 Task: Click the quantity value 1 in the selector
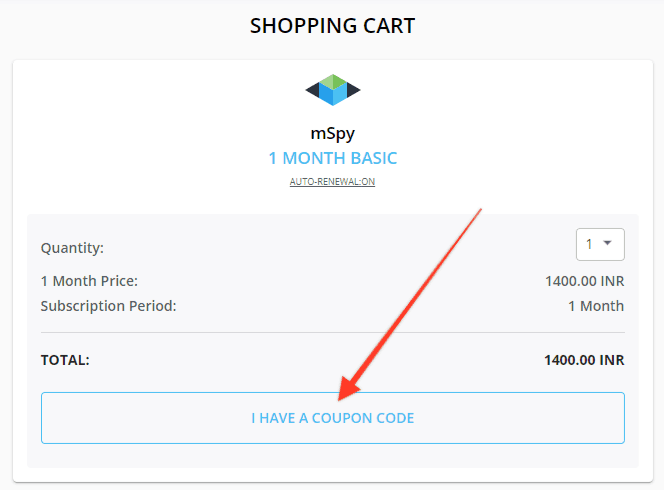(x=589, y=244)
